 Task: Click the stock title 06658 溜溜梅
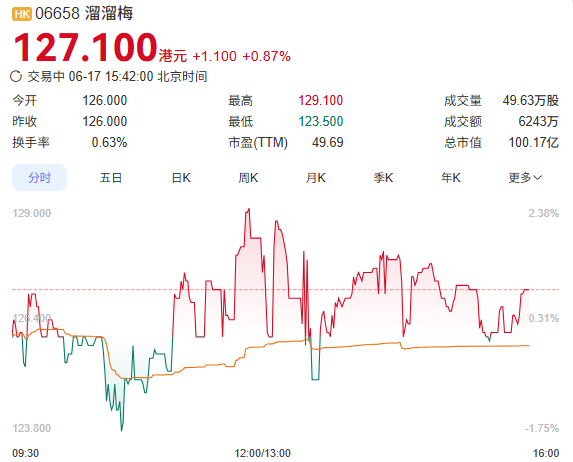tap(84, 14)
